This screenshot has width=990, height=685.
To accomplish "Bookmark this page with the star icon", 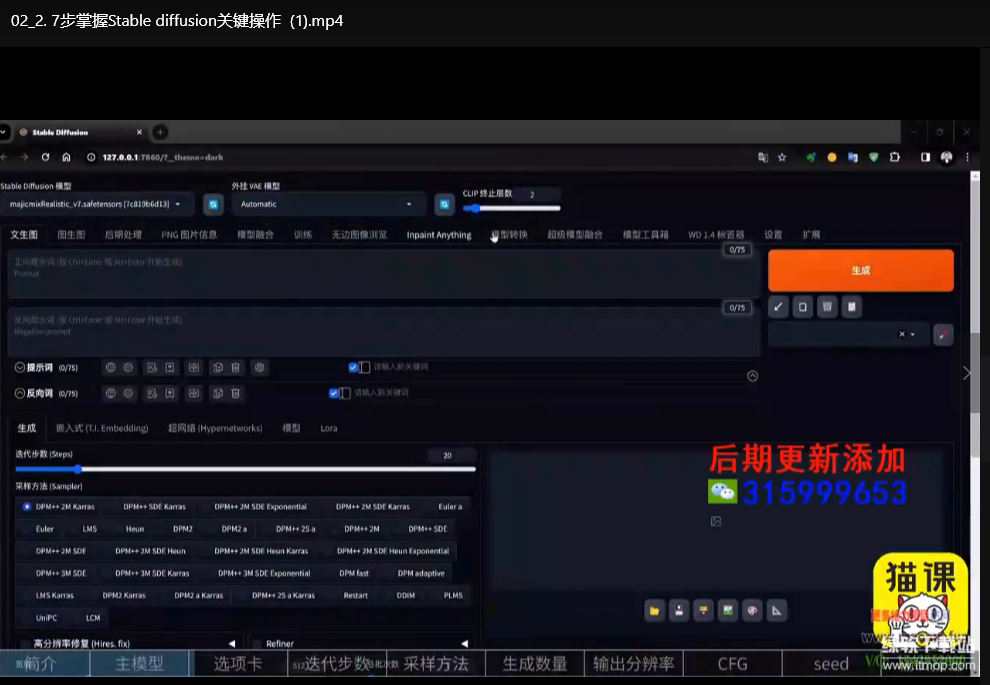I will click(782, 157).
